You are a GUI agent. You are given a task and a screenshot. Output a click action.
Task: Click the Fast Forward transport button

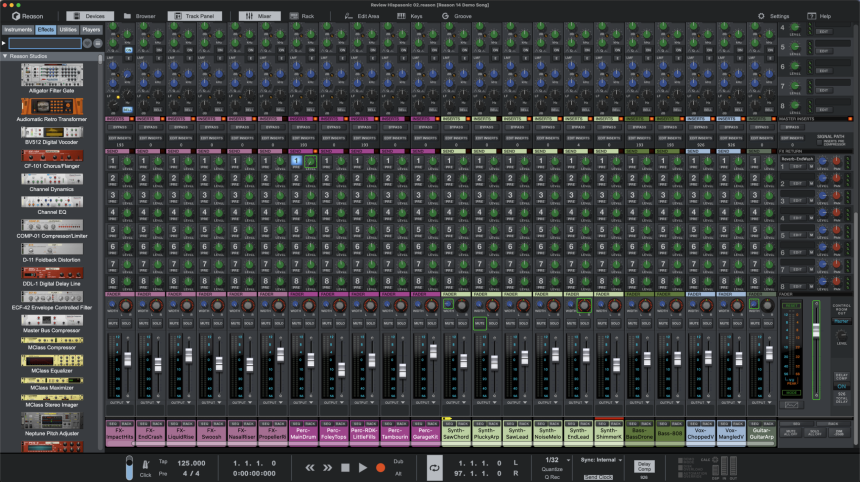click(x=327, y=468)
